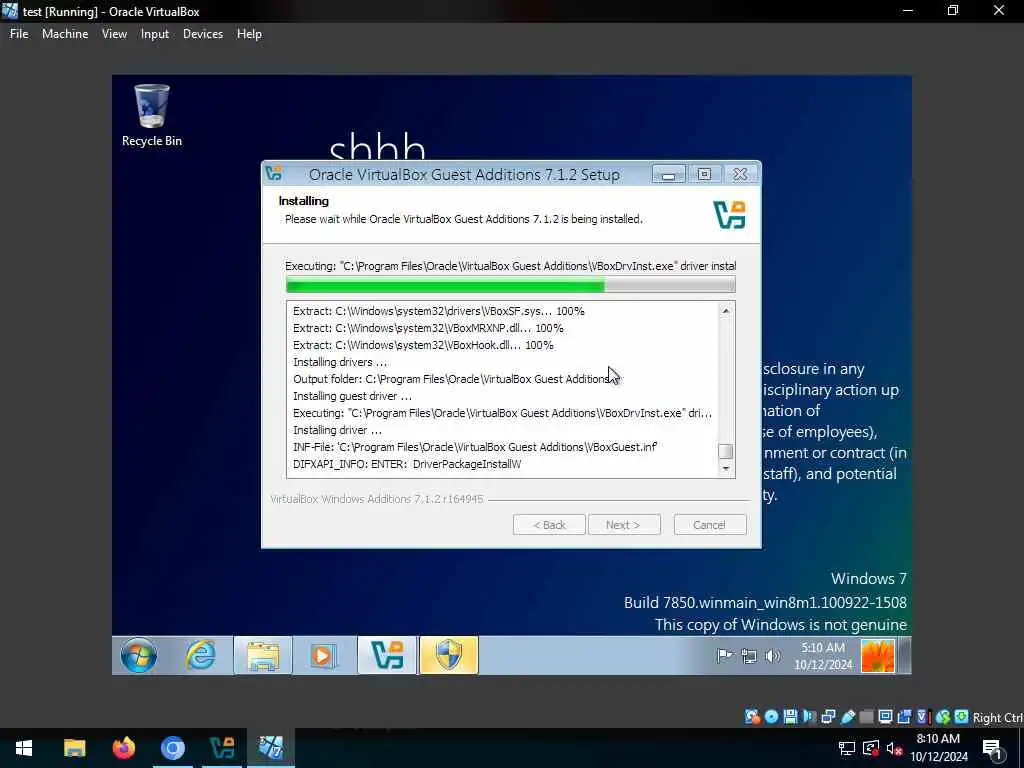Click the Next > button in setup

(624, 524)
